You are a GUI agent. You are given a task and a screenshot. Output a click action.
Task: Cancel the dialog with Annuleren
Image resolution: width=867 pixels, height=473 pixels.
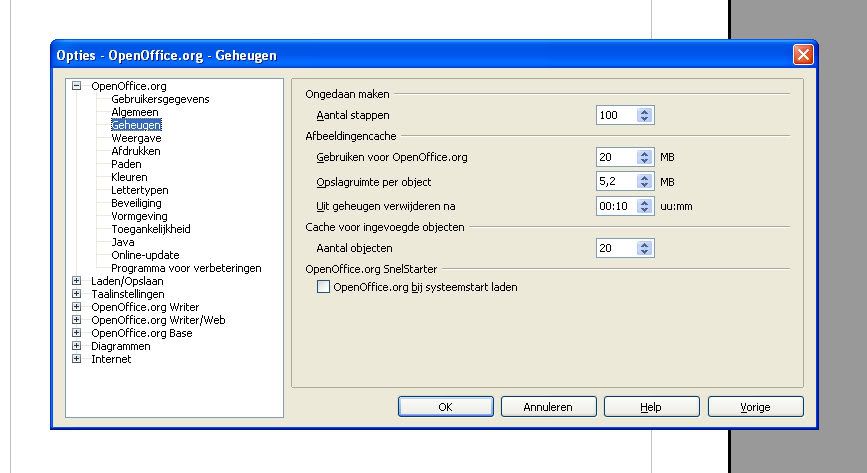pos(549,407)
